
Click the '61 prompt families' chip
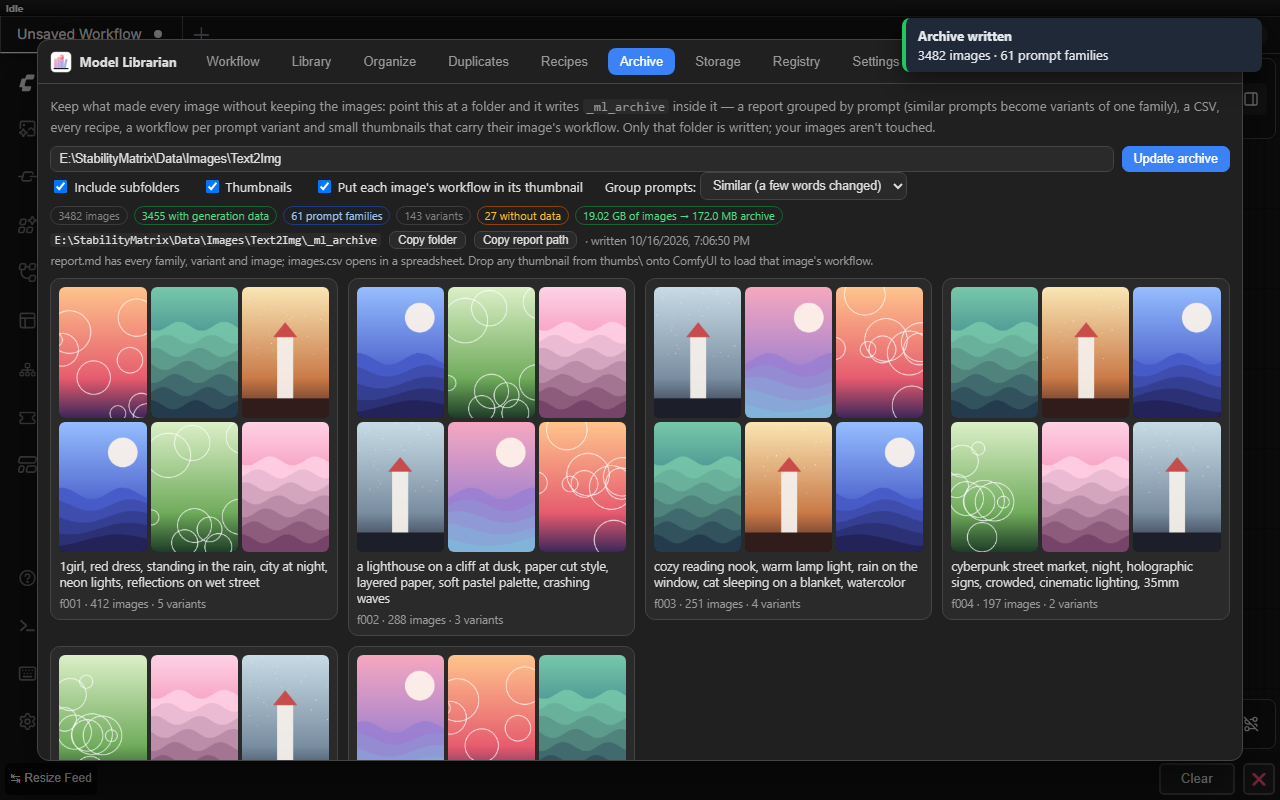pyautogui.click(x=337, y=216)
